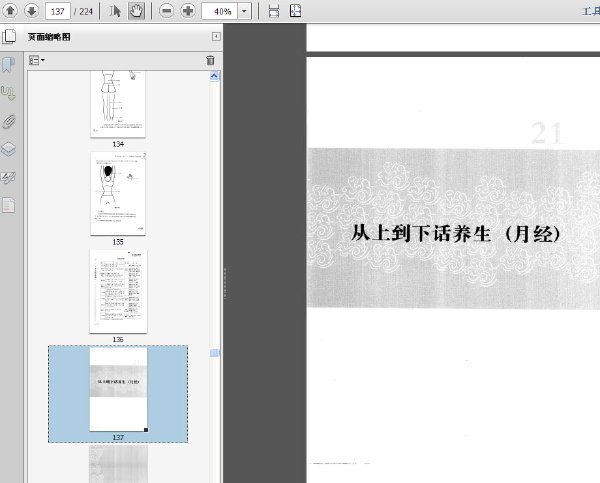Collapse the thumbnails panel arrow
Image resolution: width=600 pixels, height=483 pixels.
click(x=216, y=36)
